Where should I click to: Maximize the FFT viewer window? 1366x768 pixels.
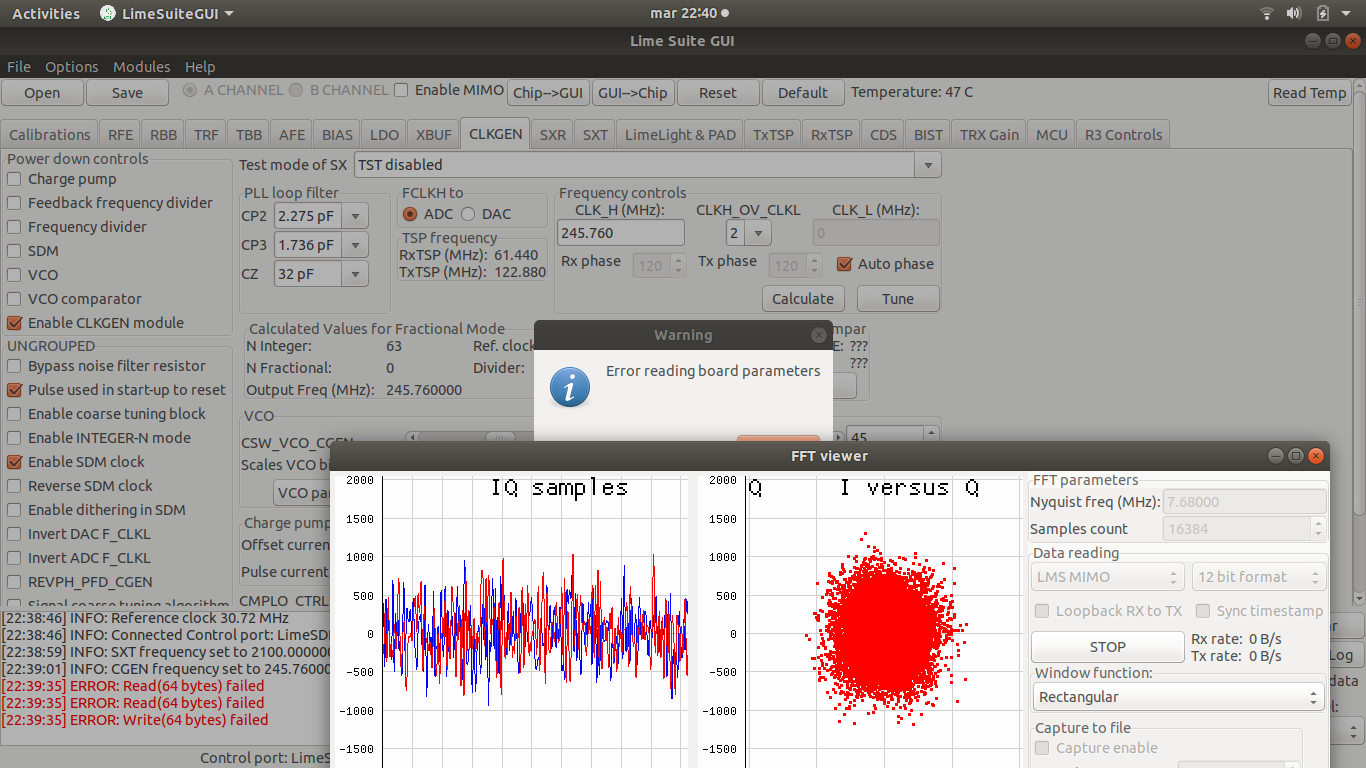1295,456
